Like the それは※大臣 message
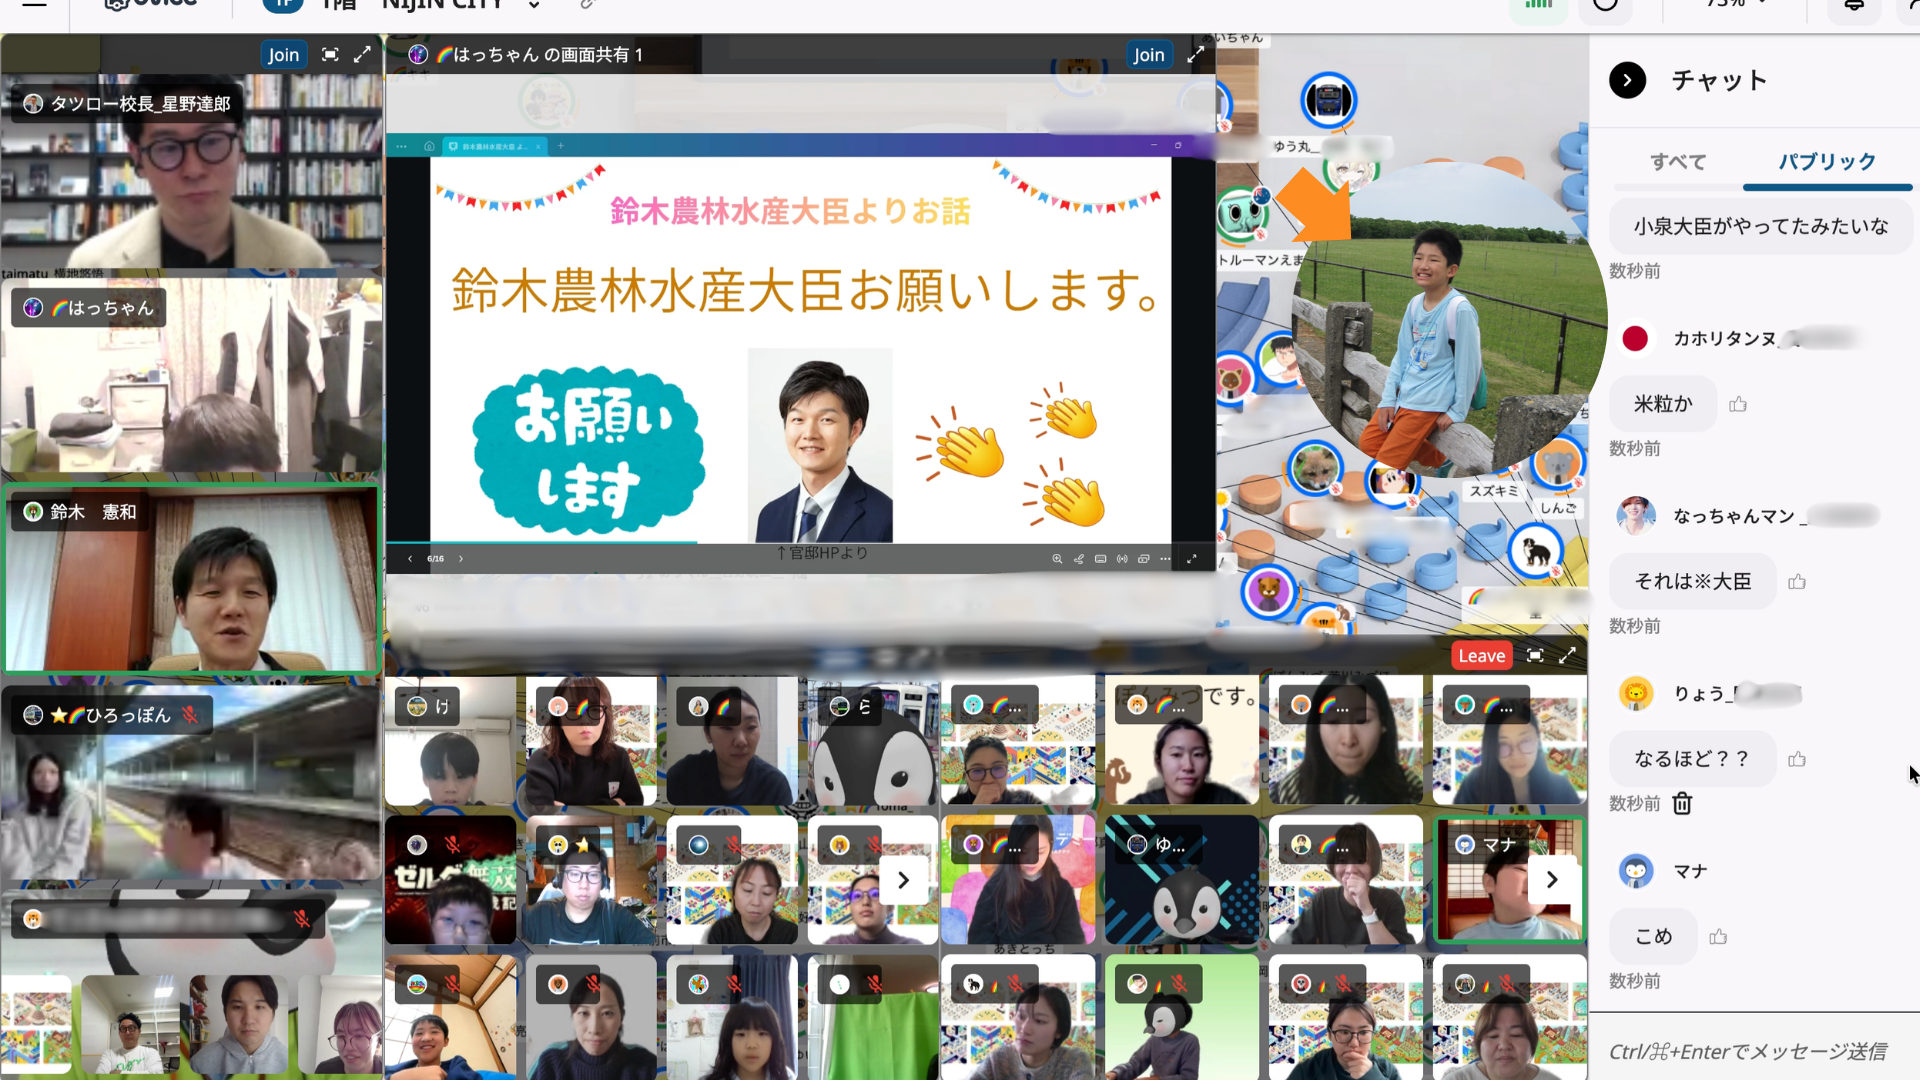 1797,581
